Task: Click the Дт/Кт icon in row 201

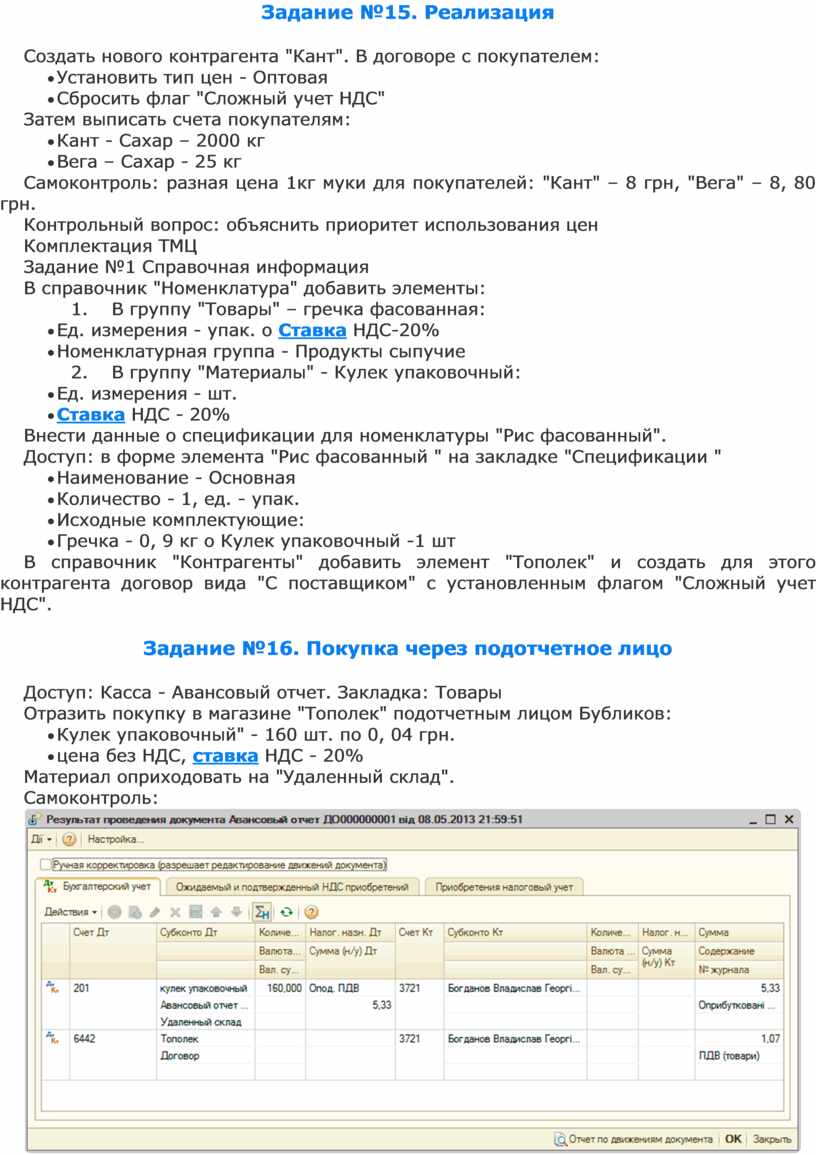Action: (52, 986)
